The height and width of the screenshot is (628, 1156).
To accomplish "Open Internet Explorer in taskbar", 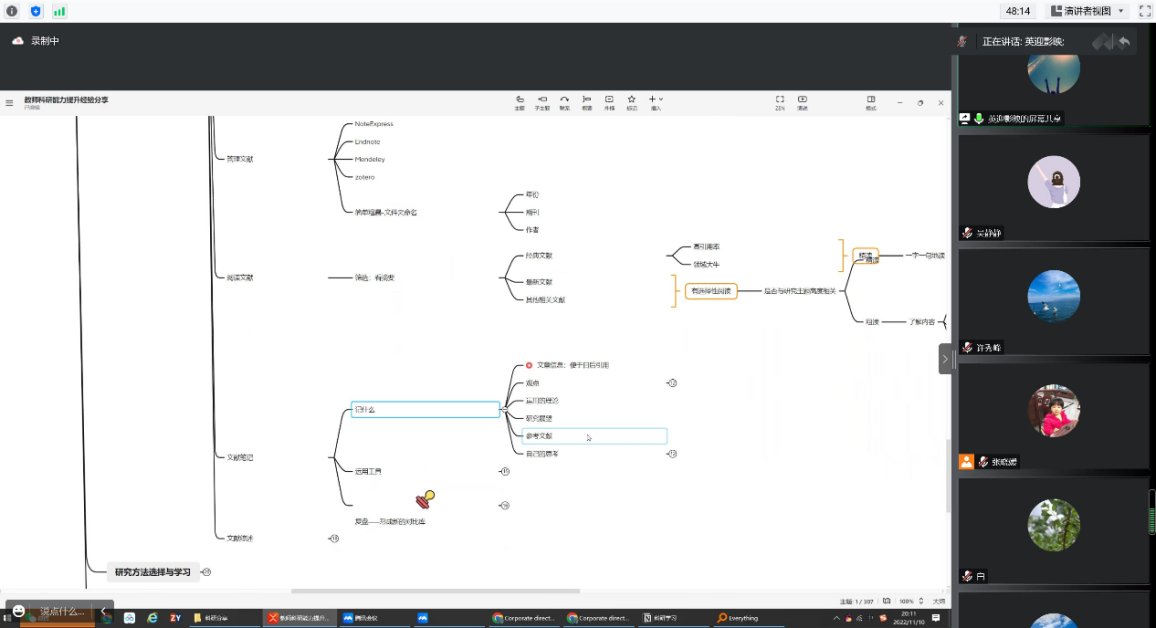I will coord(153,618).
